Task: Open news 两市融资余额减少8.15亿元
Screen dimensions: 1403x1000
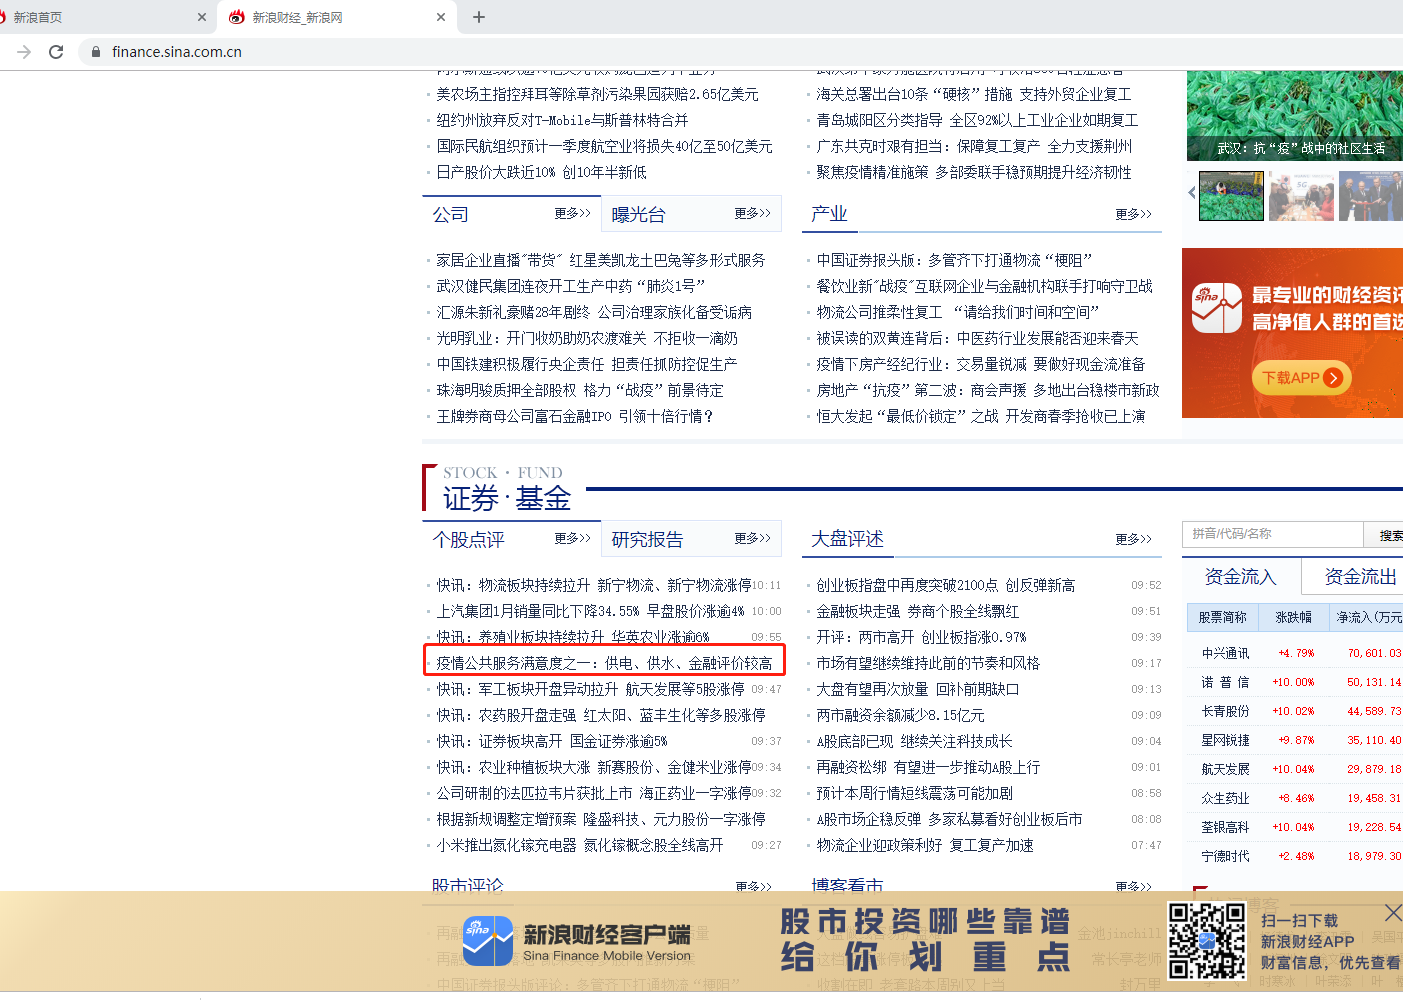Action: (900, 715)
